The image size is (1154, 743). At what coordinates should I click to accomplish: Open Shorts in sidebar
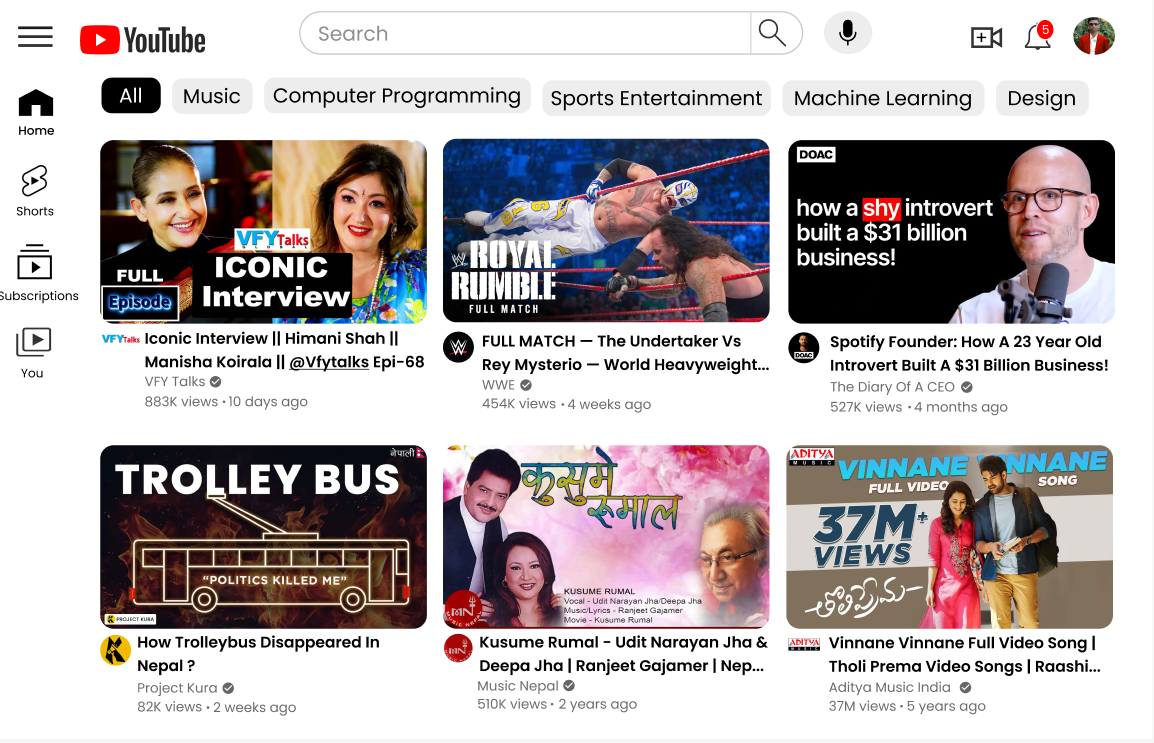(35, 191)
